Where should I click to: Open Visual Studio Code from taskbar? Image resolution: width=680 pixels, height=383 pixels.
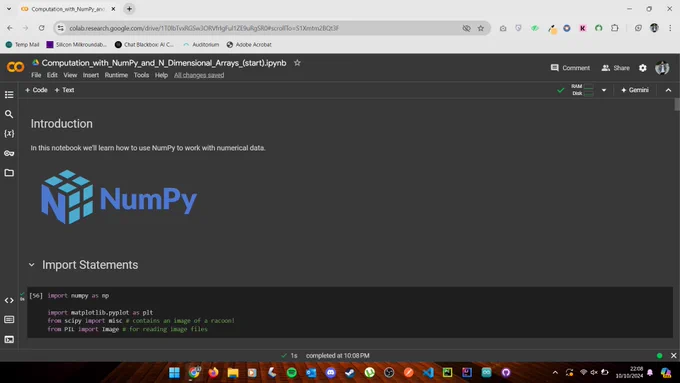tap(428, 372)
